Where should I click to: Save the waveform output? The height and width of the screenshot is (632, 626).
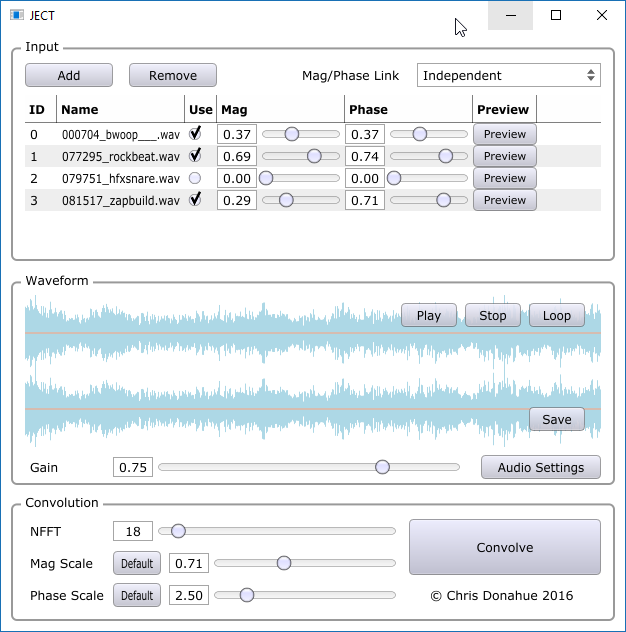(x=557, y=419)
